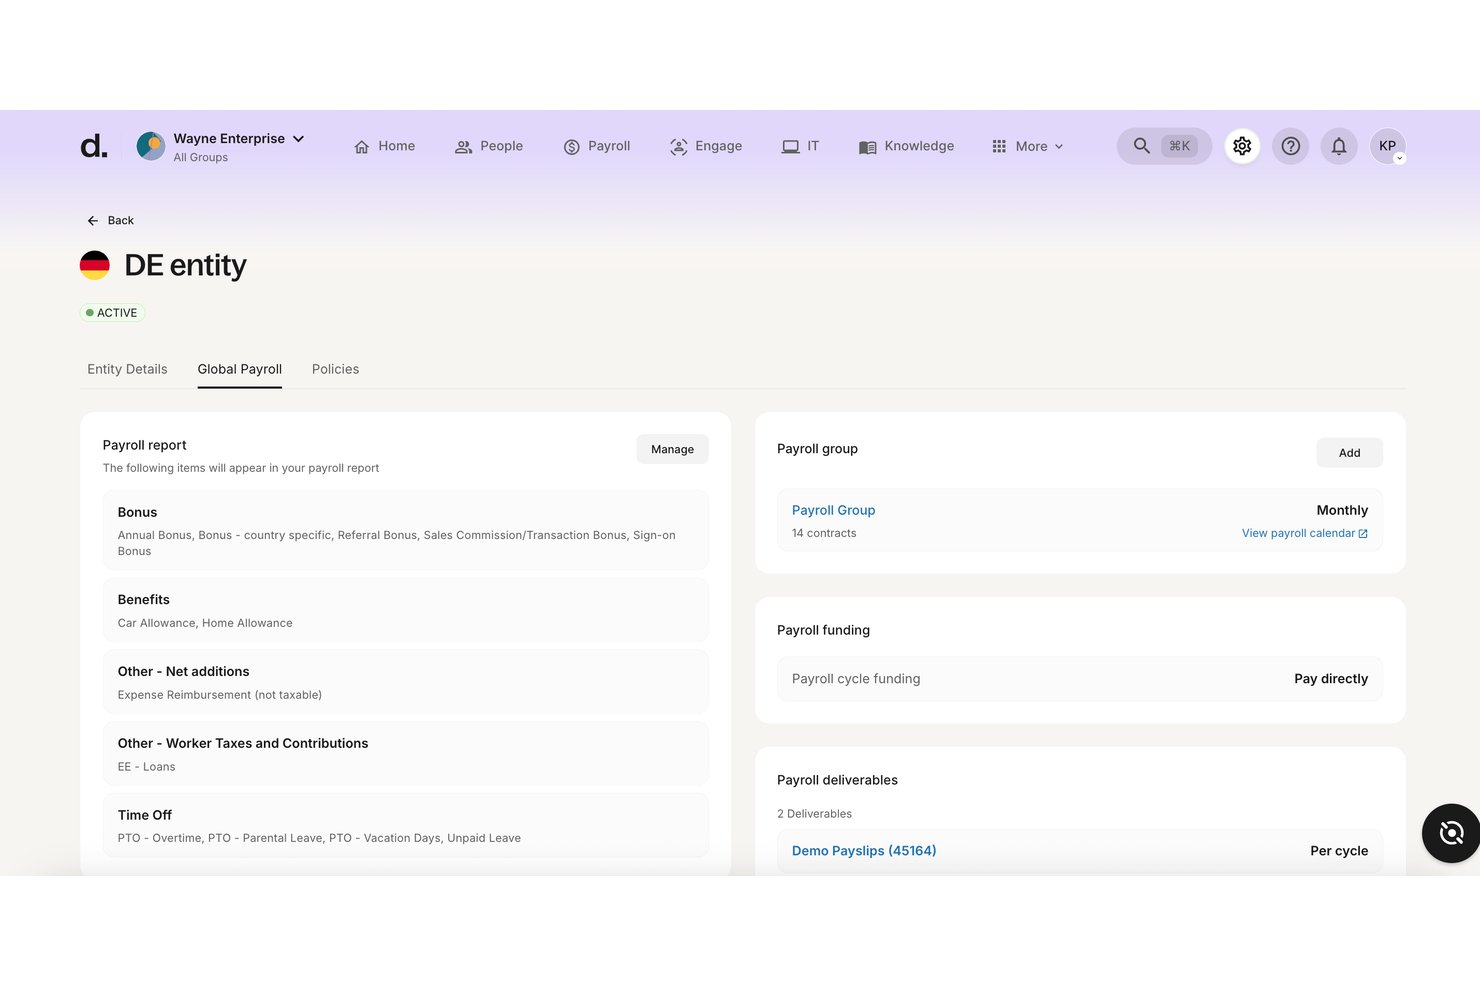Click the Benefits payroll report item

pos(405,610)
